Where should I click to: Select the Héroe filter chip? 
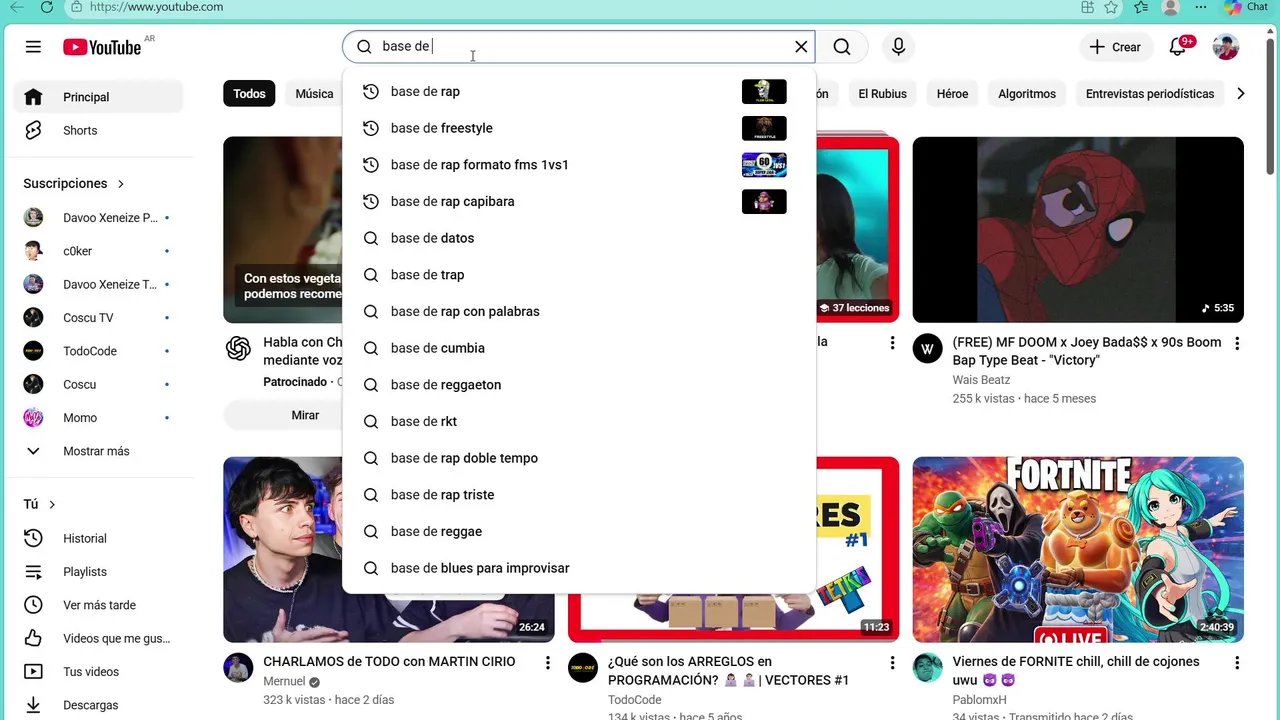[952, 94]
